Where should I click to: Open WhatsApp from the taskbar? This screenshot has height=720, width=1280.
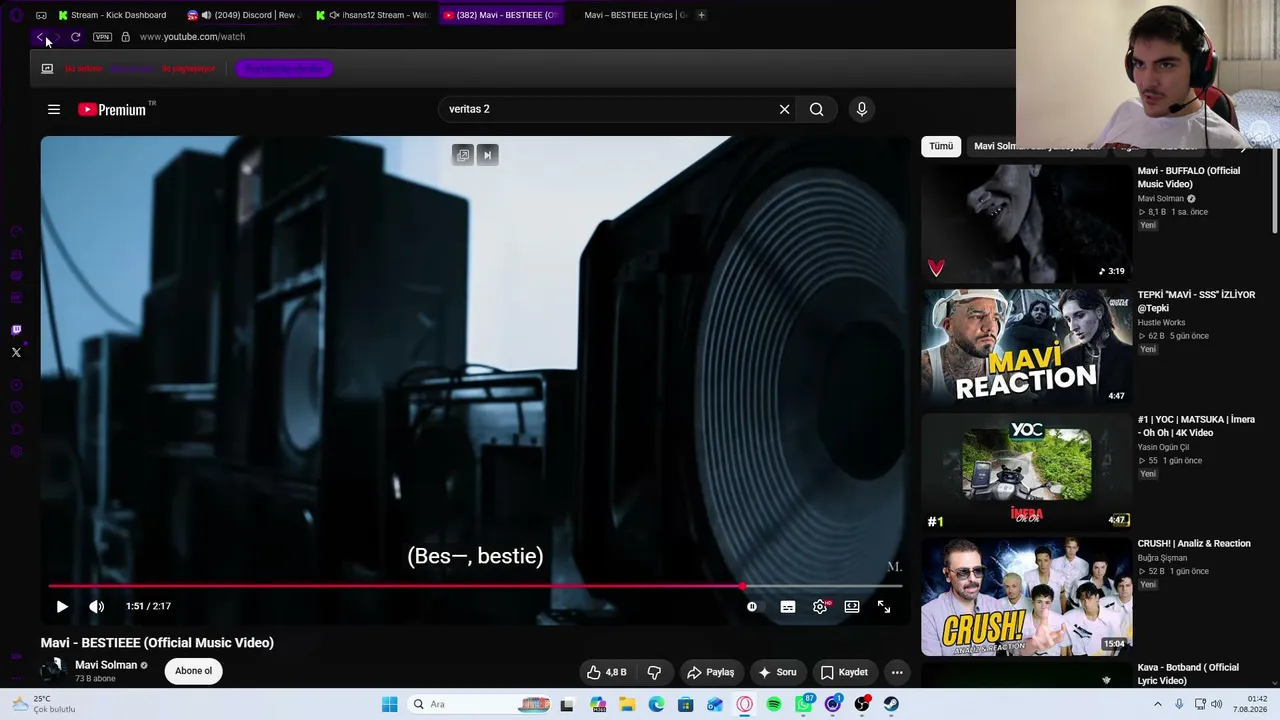[804, 704]
